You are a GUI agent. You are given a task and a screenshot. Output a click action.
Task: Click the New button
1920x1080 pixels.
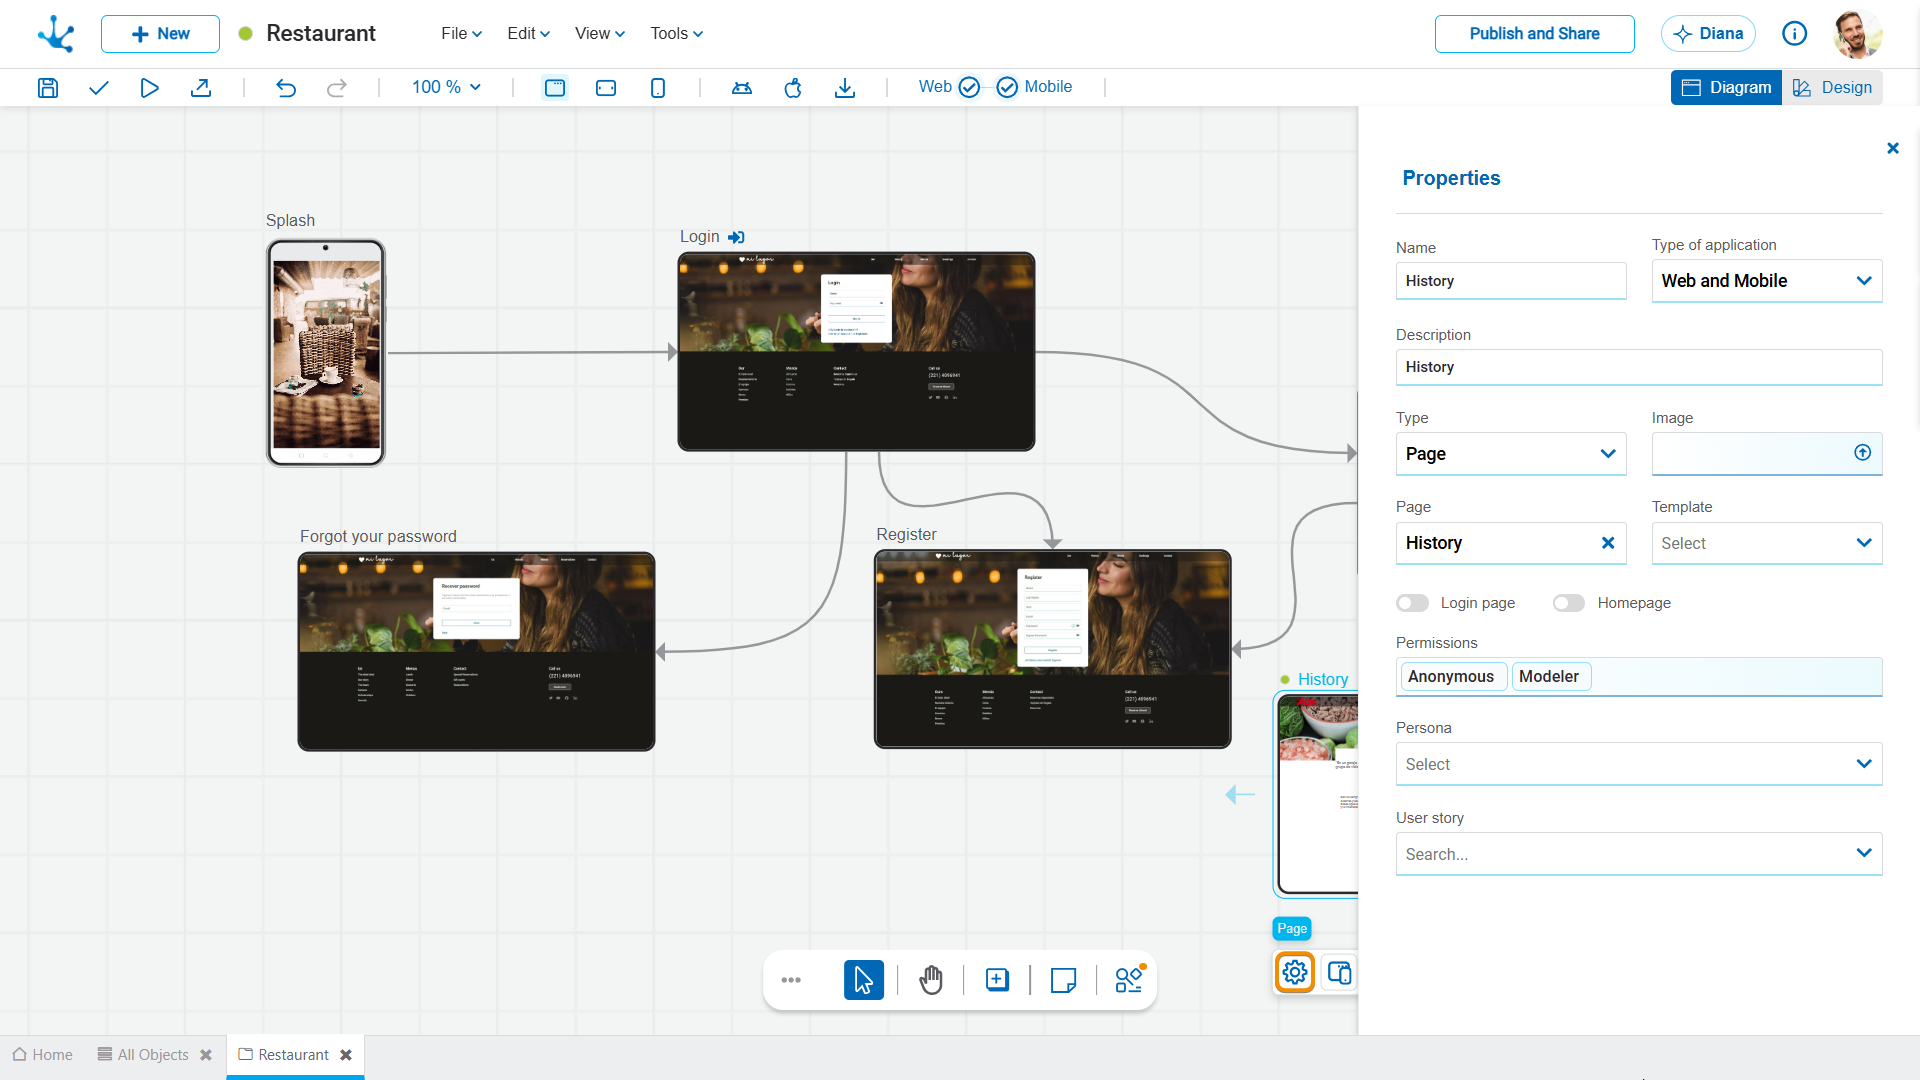tap(160, 33)
